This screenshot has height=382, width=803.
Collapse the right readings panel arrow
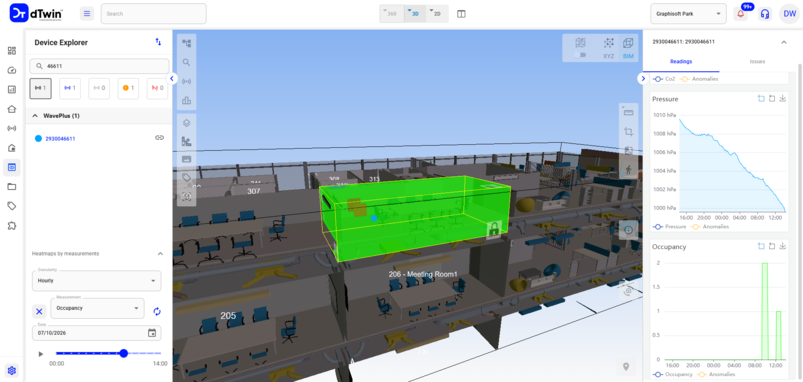(643, 78)
